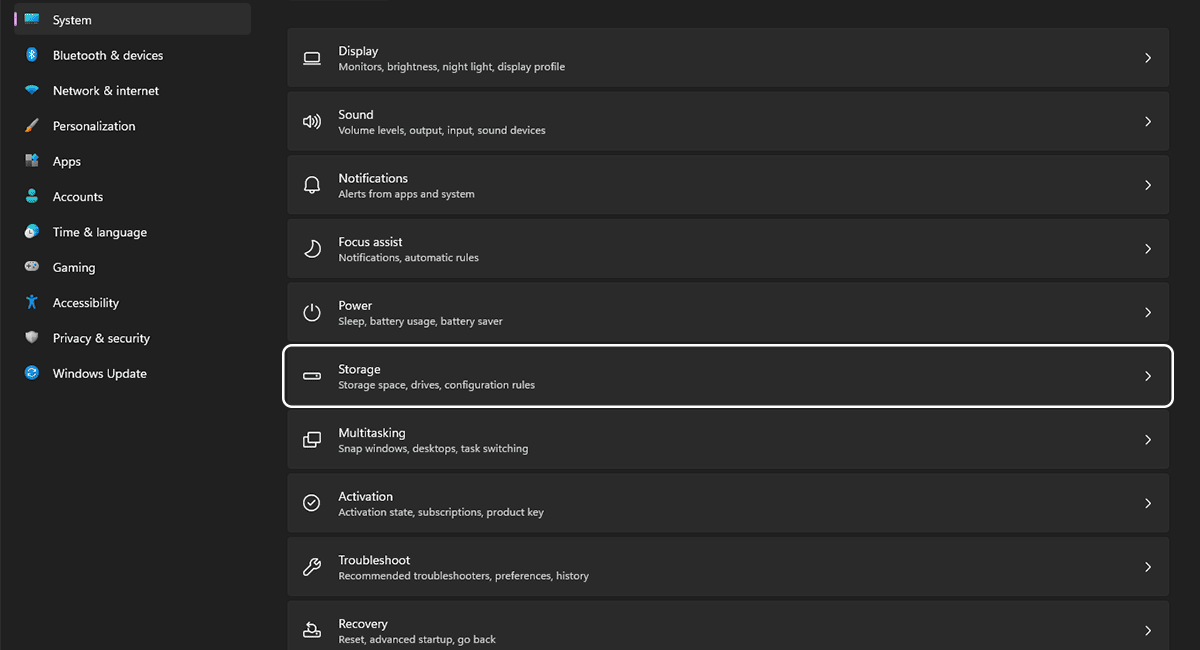Expand the Display settings chevron
The height and width of the screenshot is (650, 1200).
pos(1147,58)
